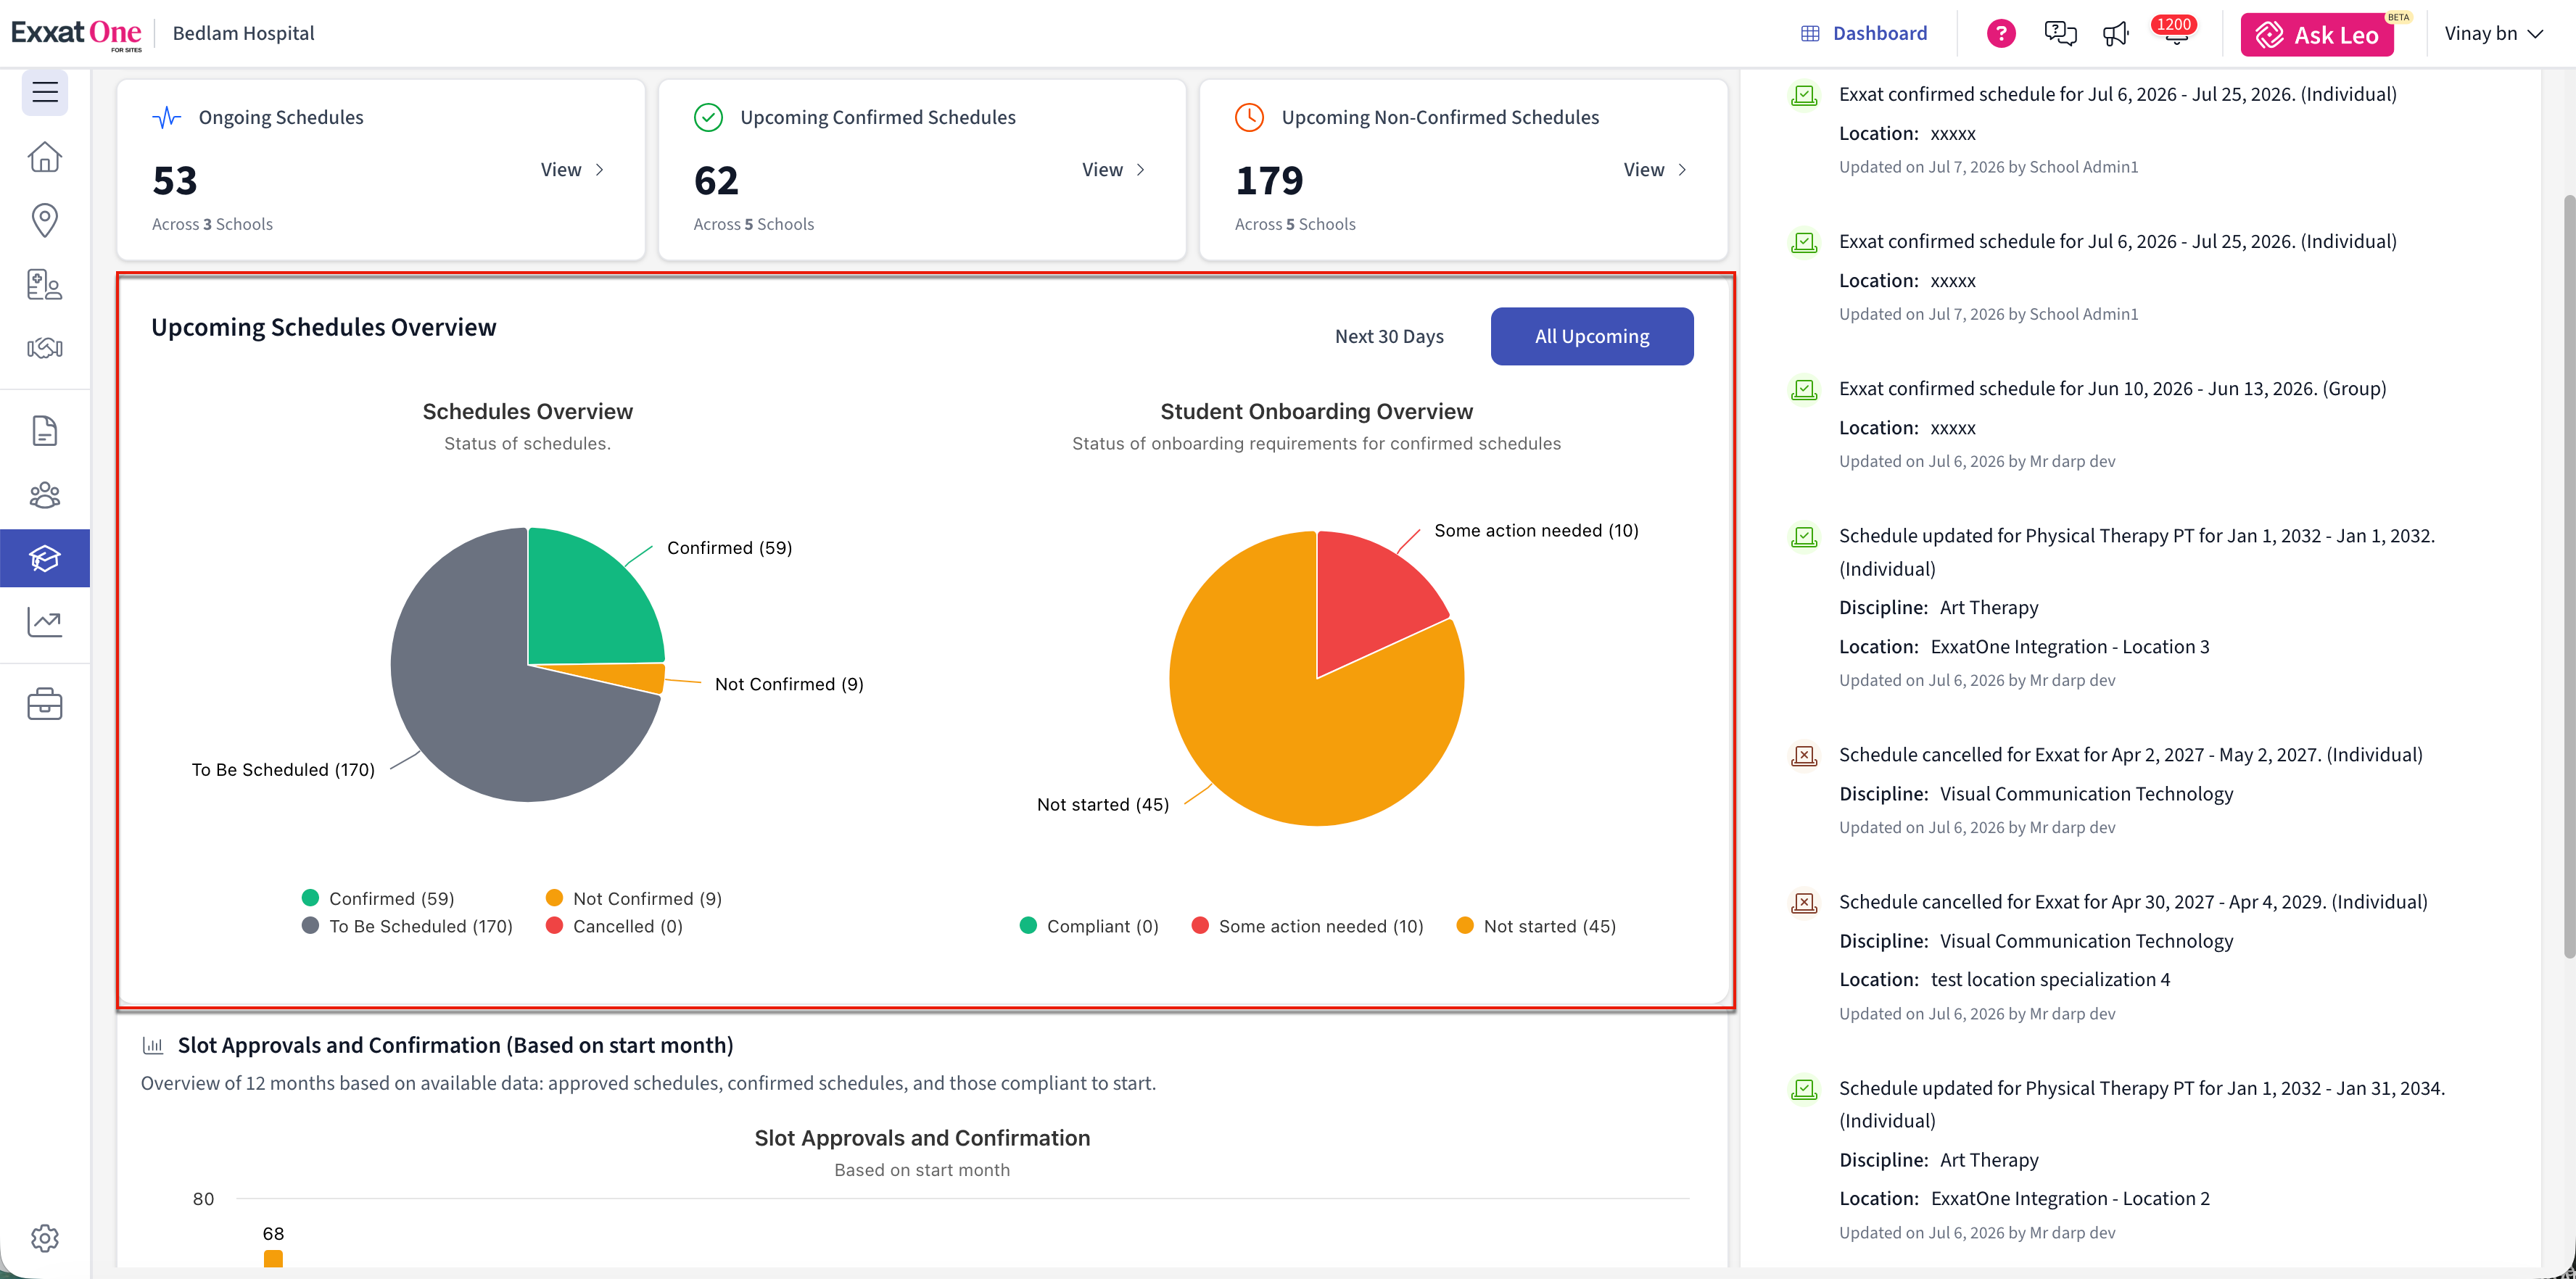Expand the Vinay bn user dropdown
The image size is (2576, 1279).
(2493, 33)
